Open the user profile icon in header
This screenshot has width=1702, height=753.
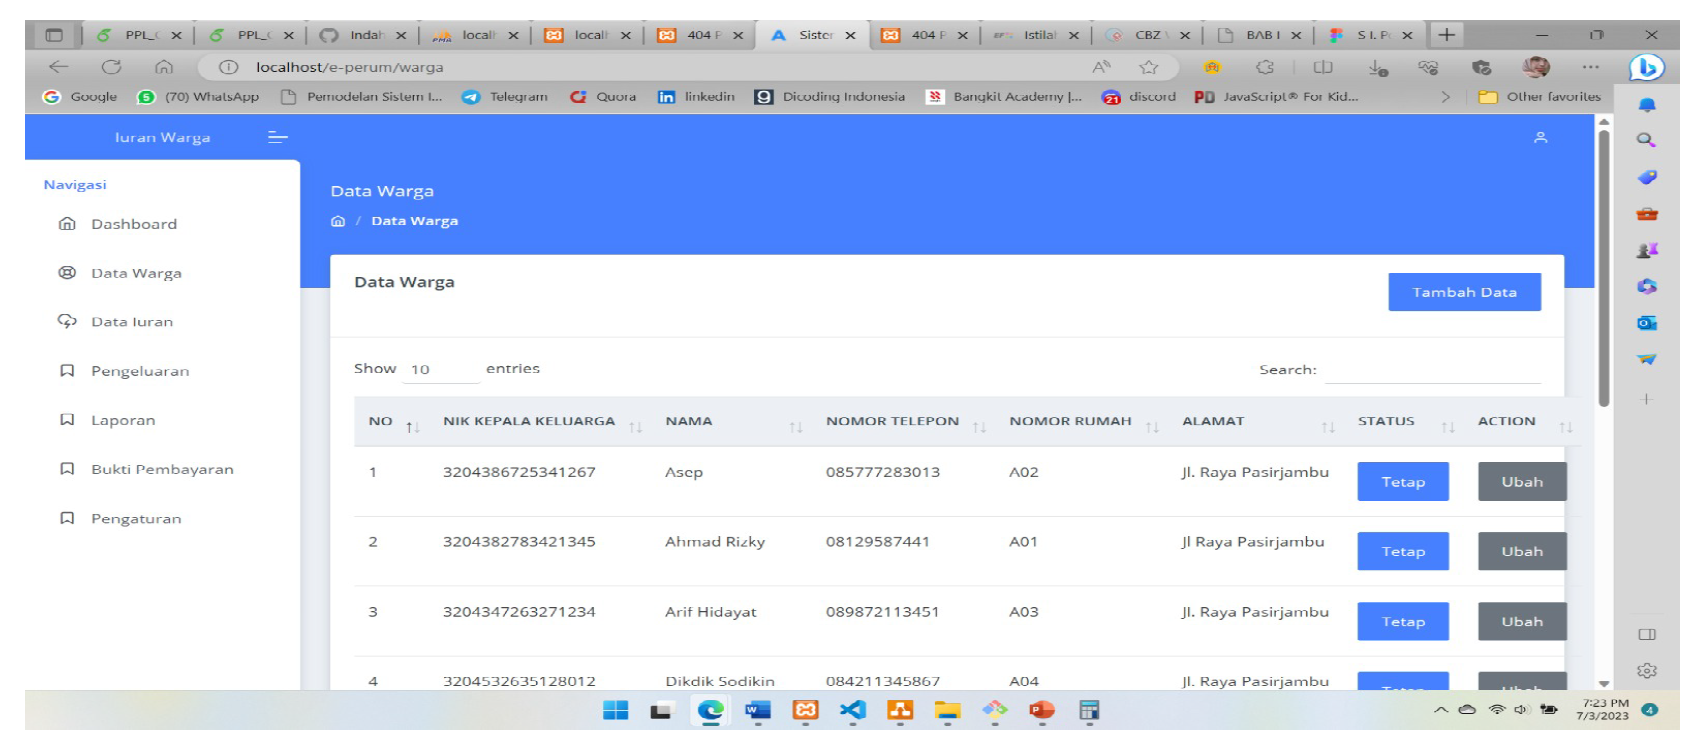click(1540, 137)
